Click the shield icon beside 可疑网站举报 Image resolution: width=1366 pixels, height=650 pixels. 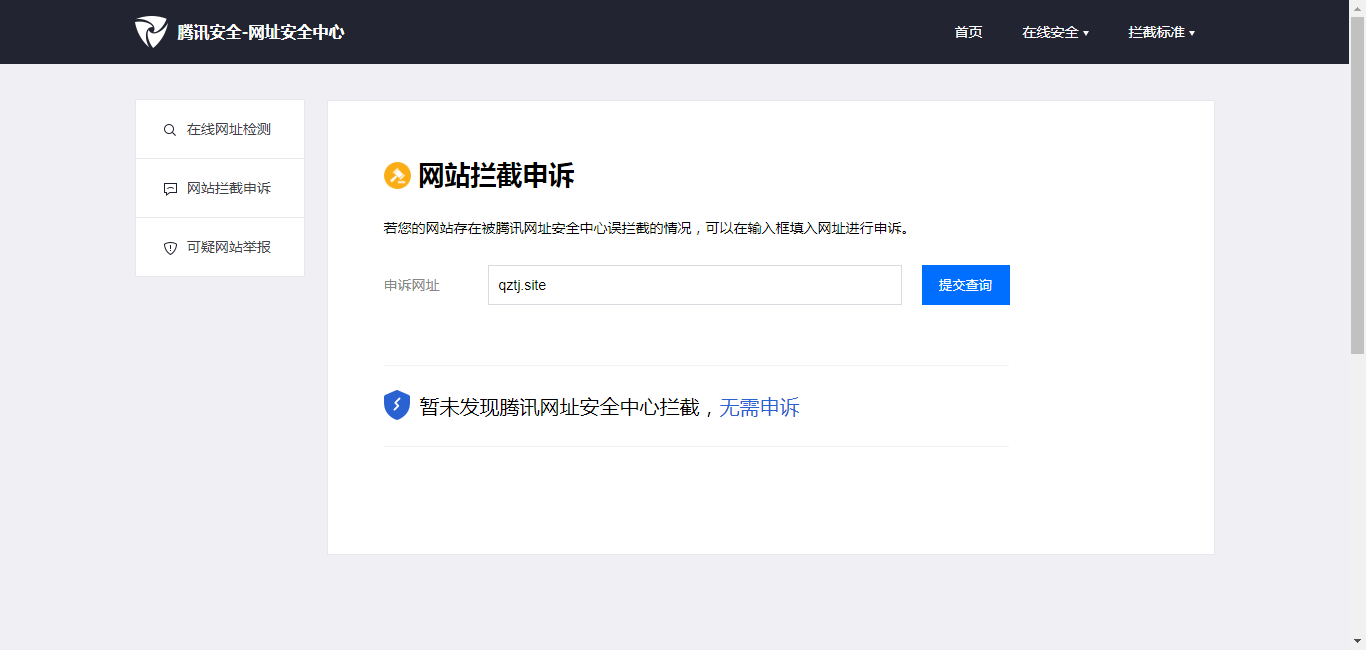pyautogui.click(x=170, y=248)
